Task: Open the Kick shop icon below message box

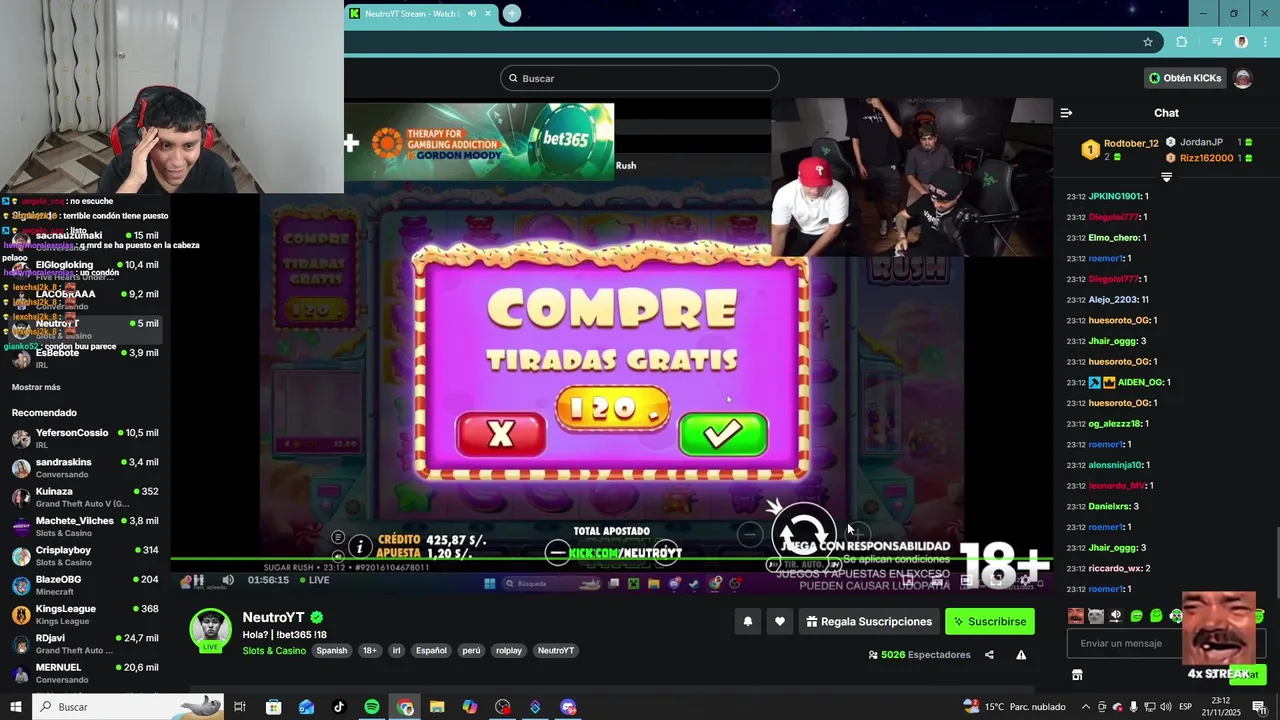Action: coord(1077,675)
